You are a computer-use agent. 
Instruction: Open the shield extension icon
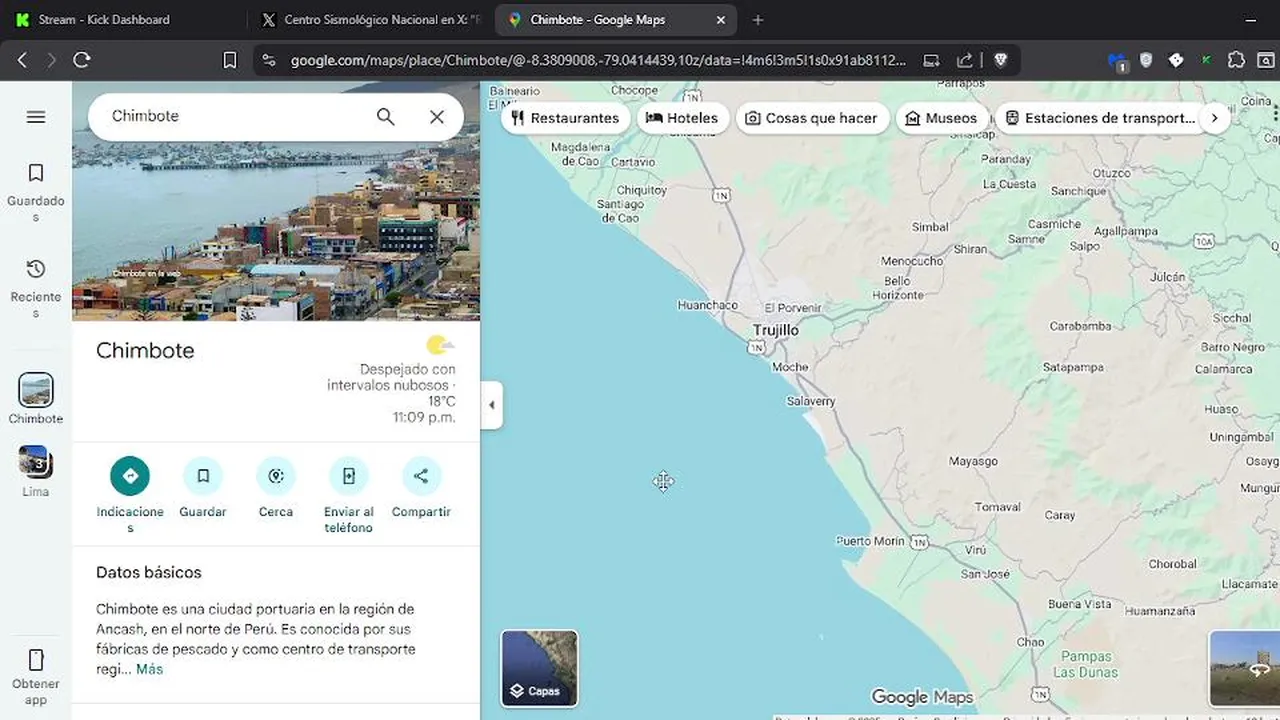pos(1146,60)
